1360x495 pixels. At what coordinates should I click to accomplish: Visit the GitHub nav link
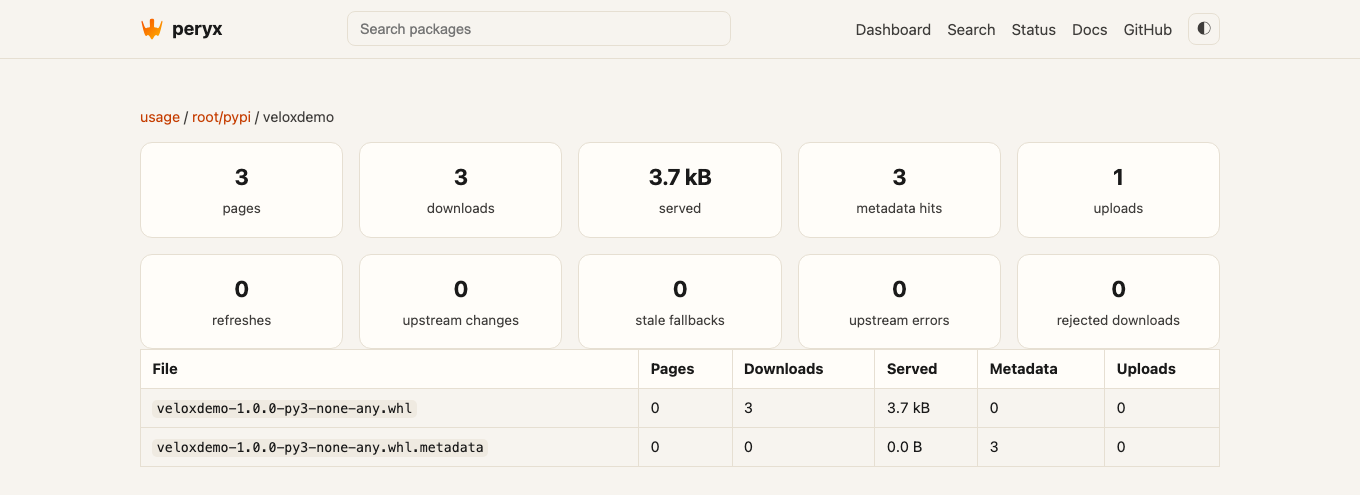(1148, 30)
